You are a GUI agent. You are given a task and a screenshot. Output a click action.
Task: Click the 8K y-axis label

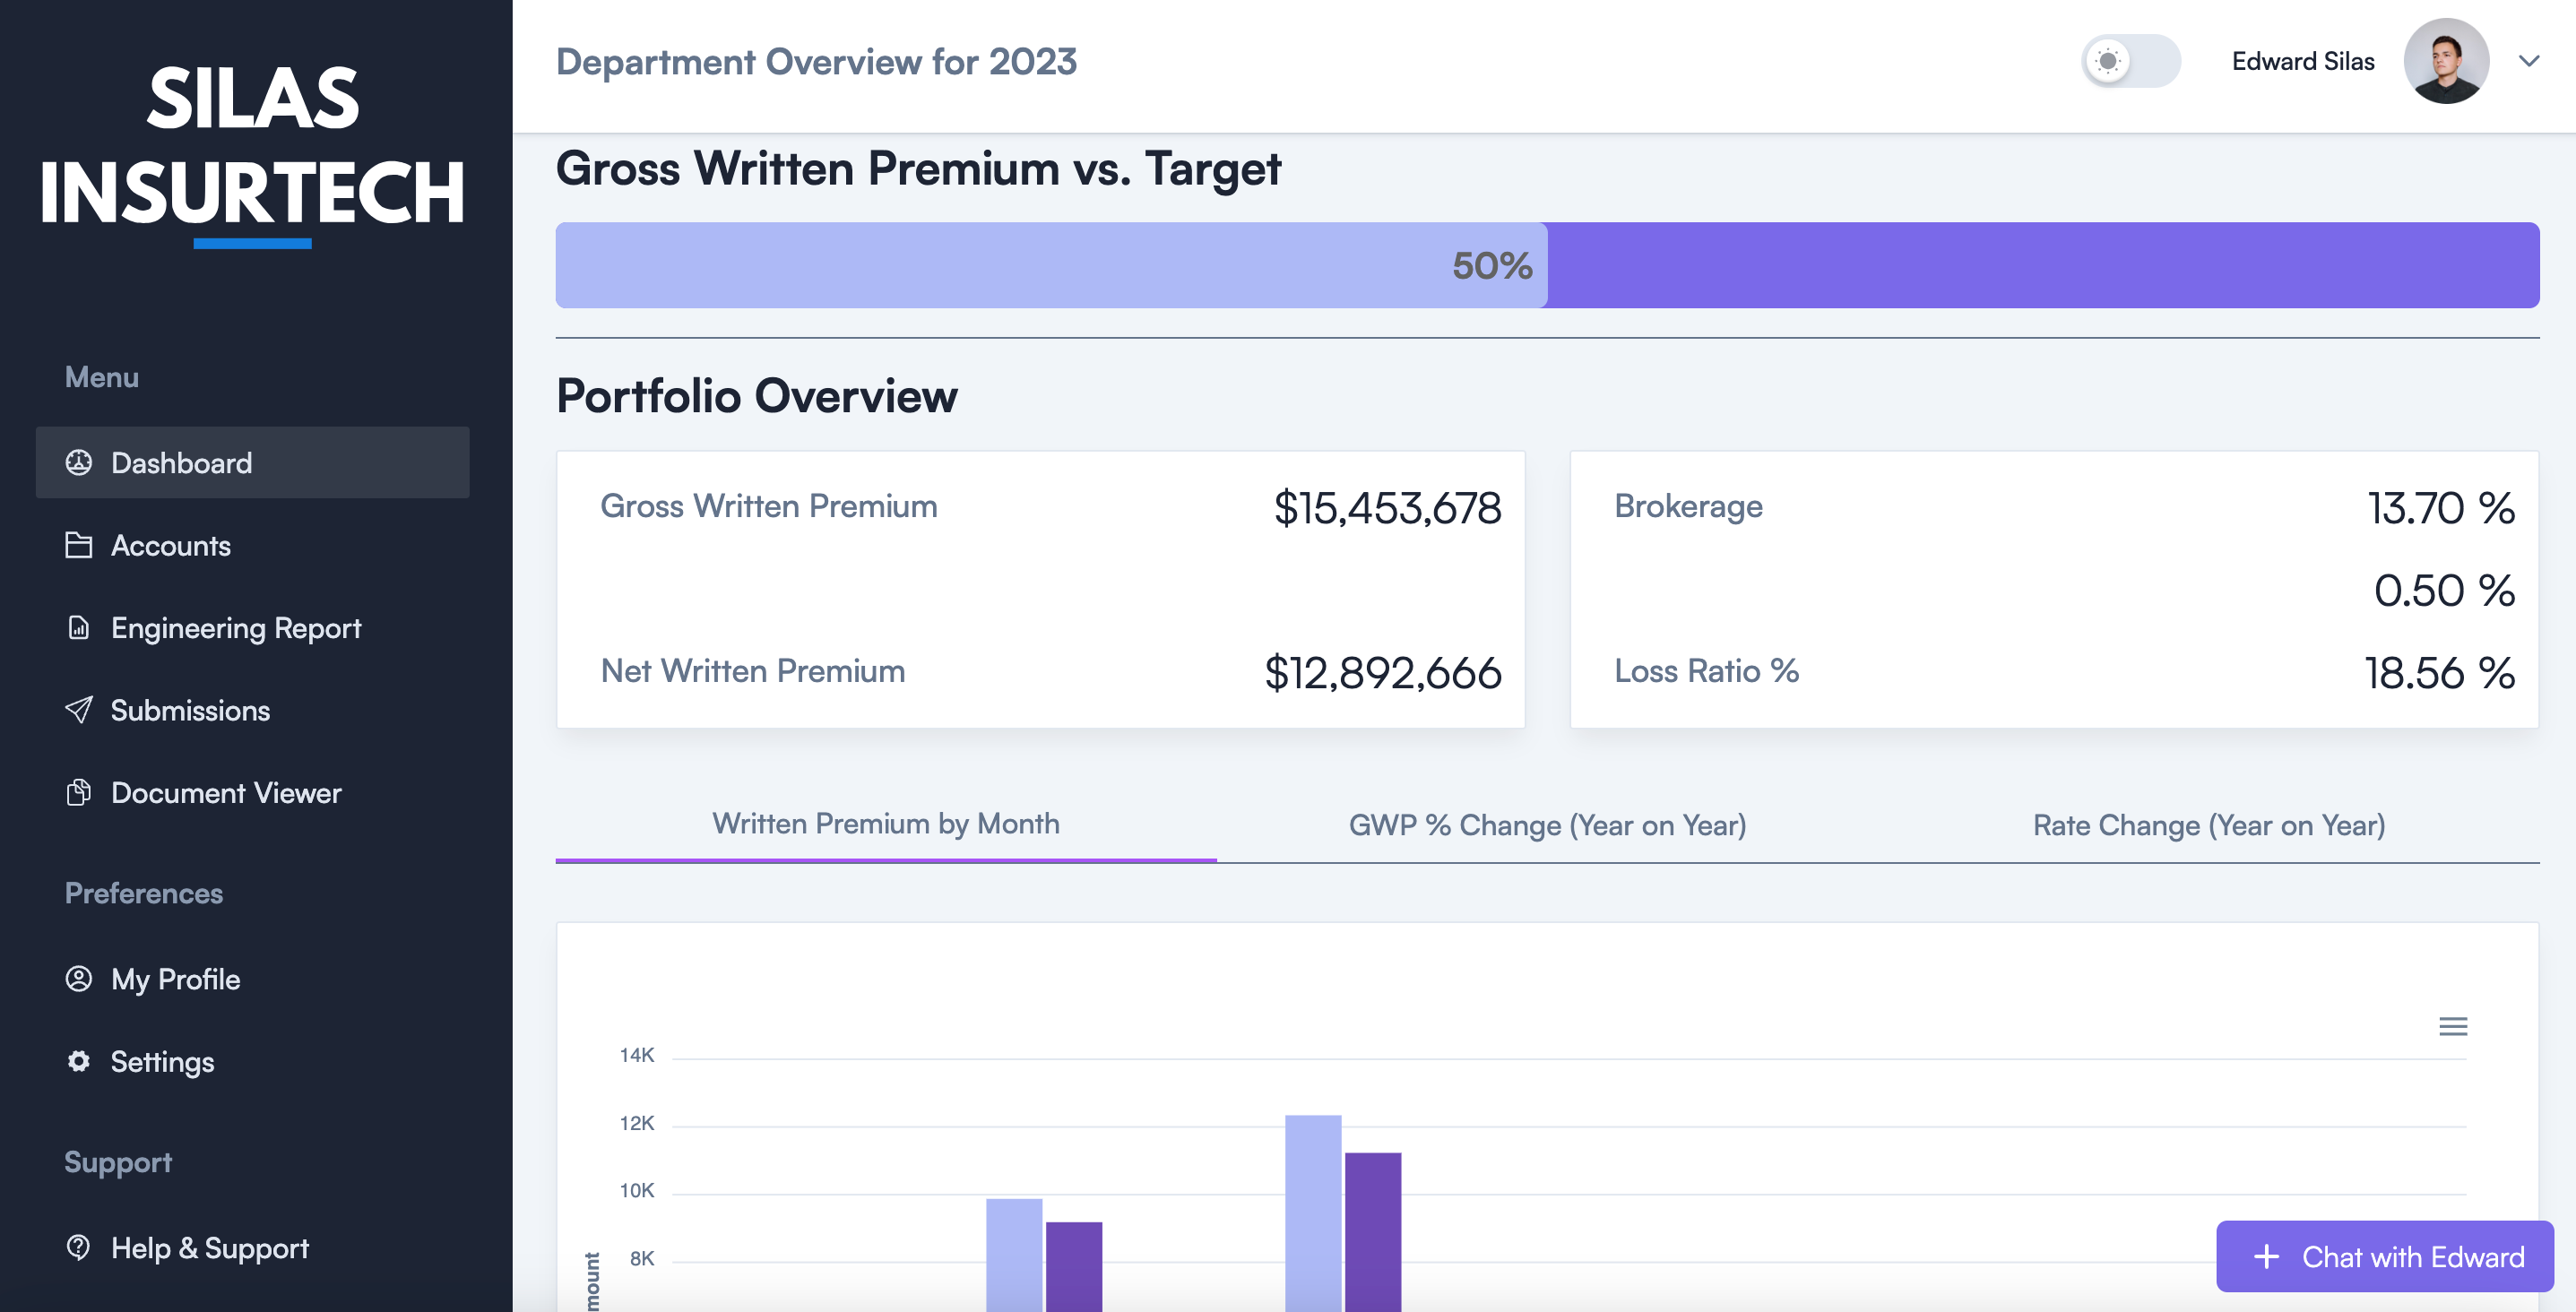[x=642, y=1258]
